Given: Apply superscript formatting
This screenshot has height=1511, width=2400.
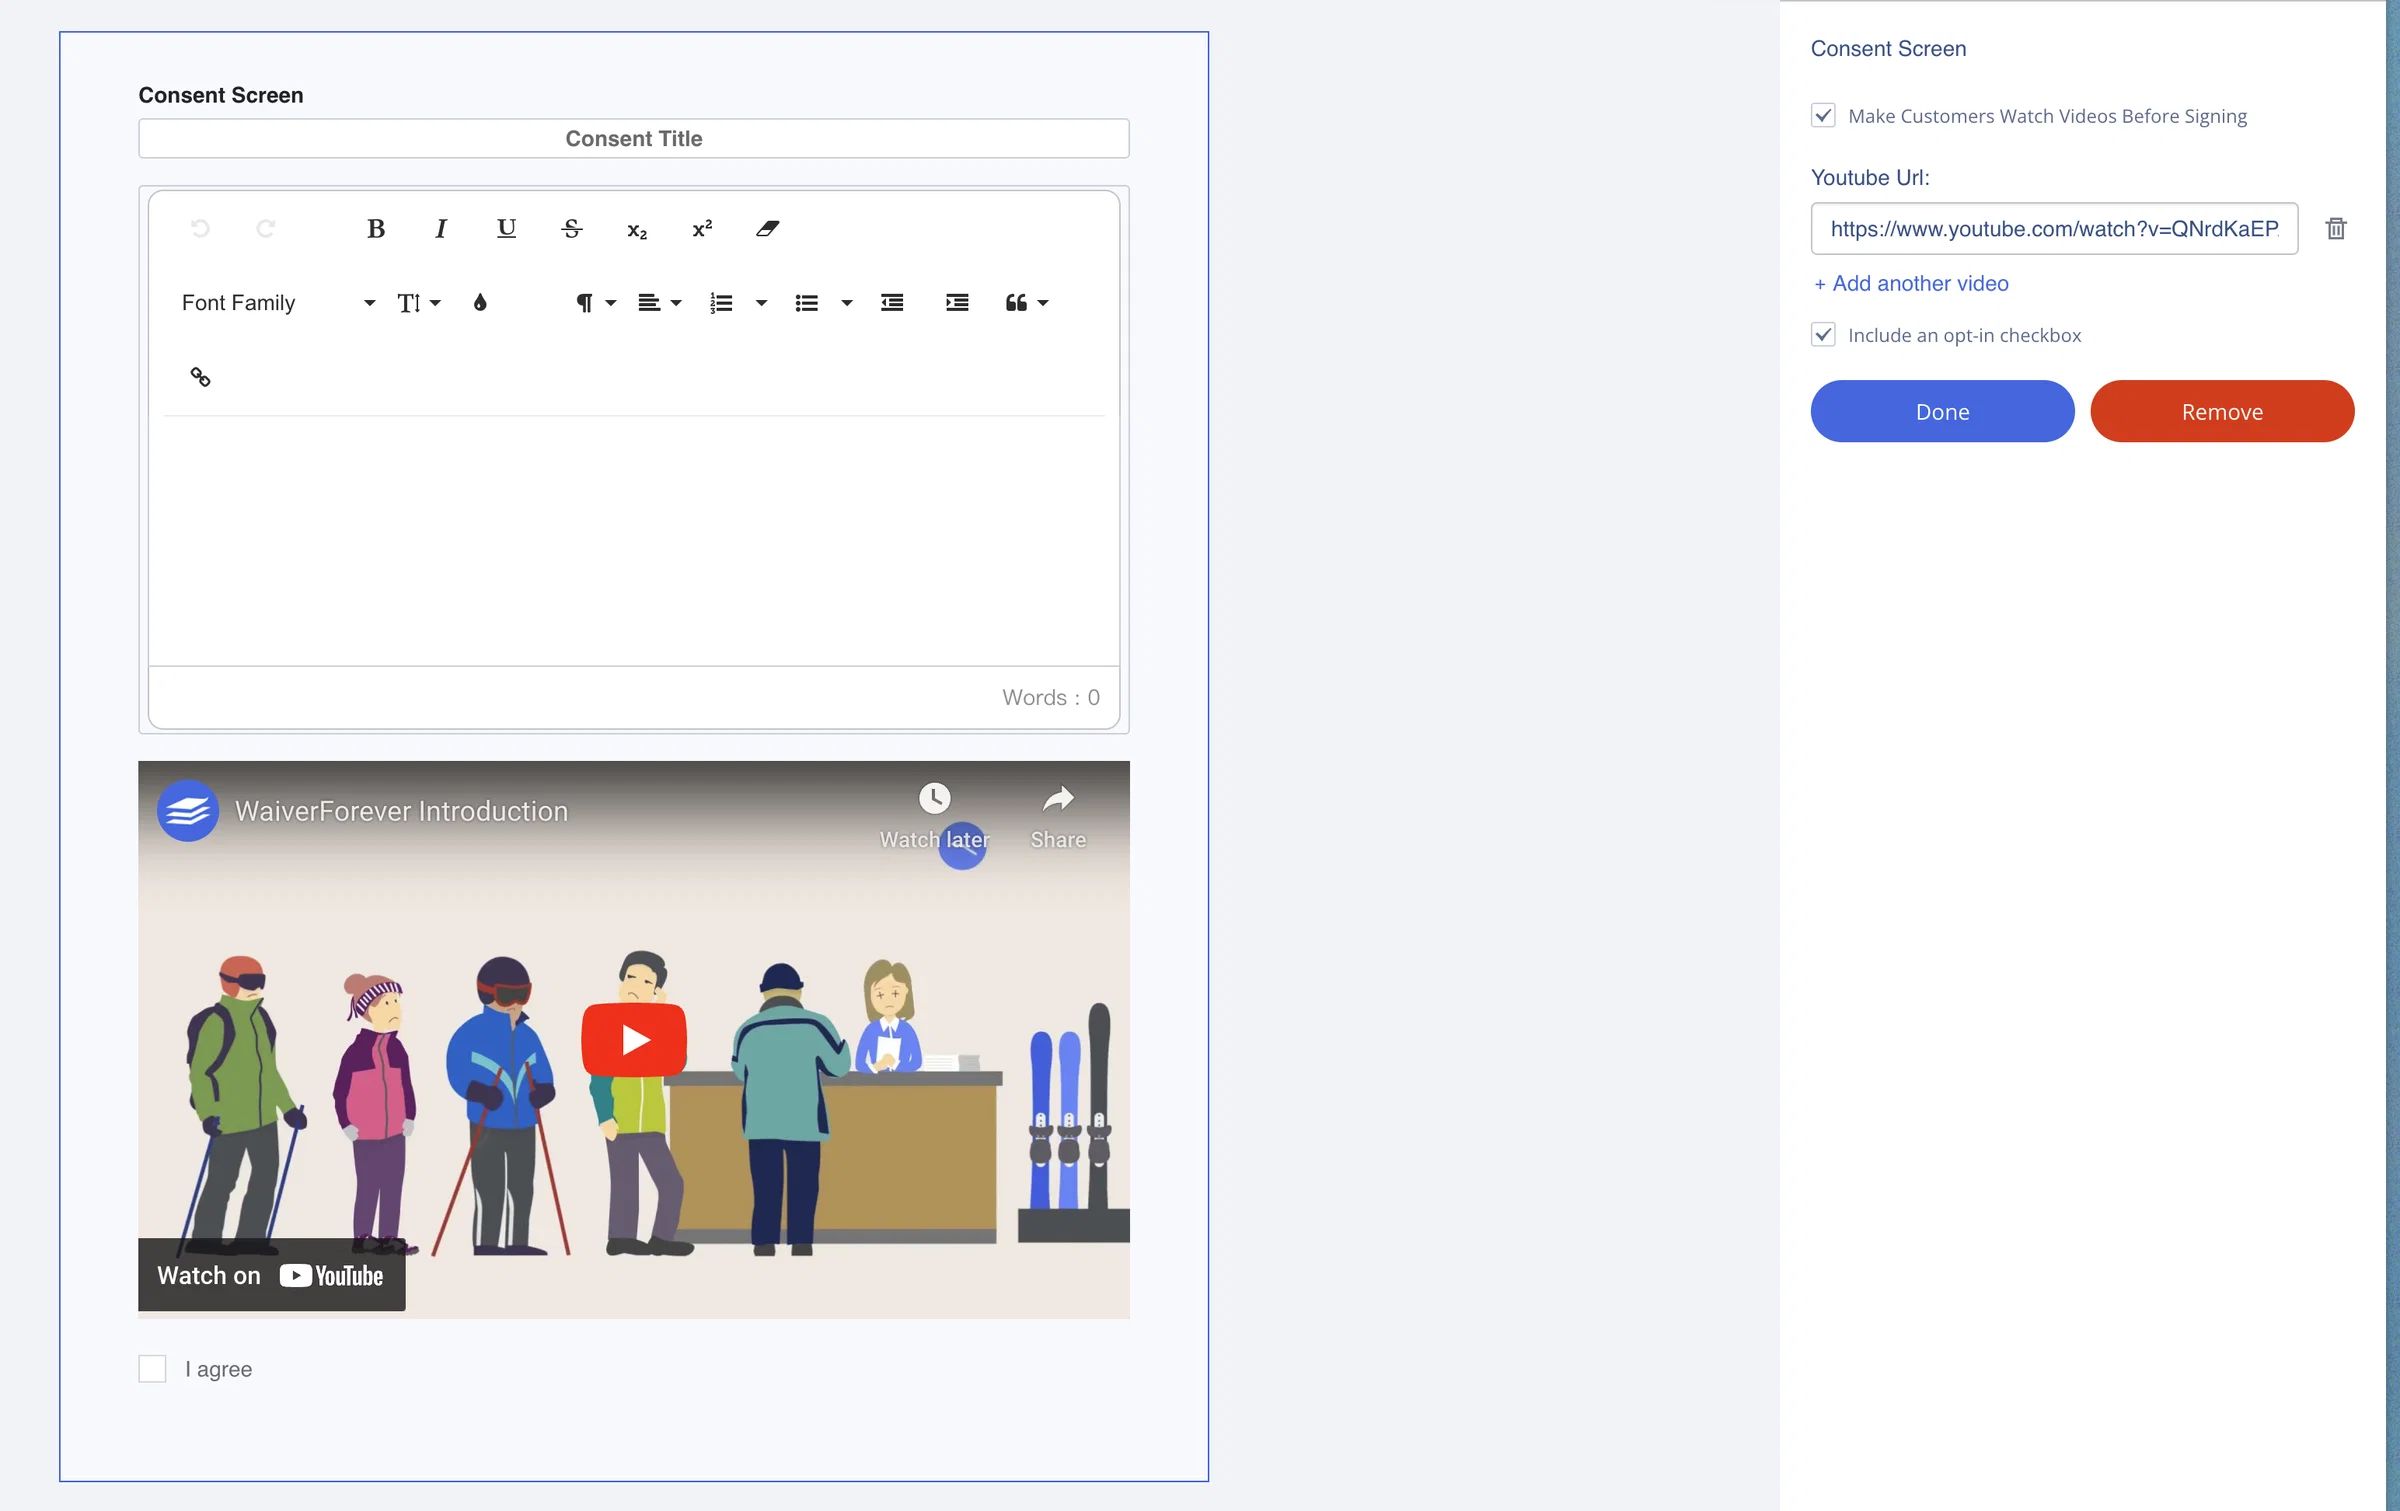Looking at the screenshot, I should click(x=702, y=229).
